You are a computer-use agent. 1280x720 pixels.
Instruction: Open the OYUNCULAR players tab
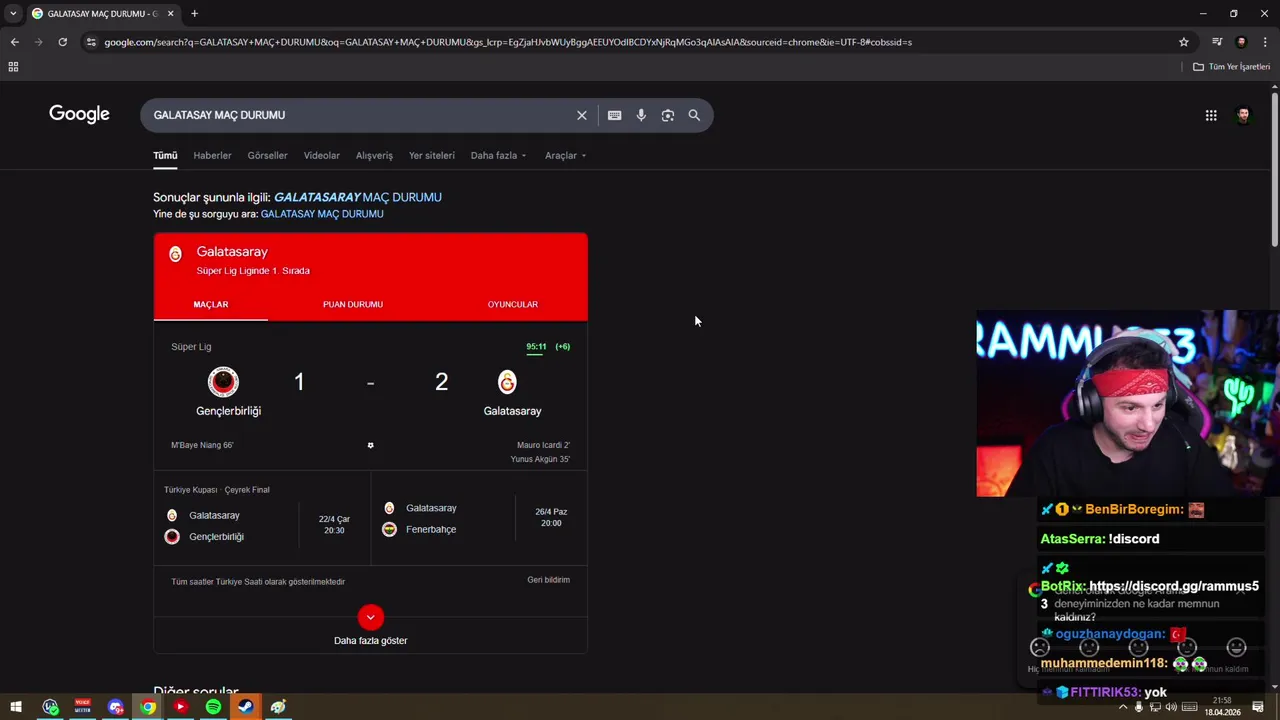tap(512, 304)
